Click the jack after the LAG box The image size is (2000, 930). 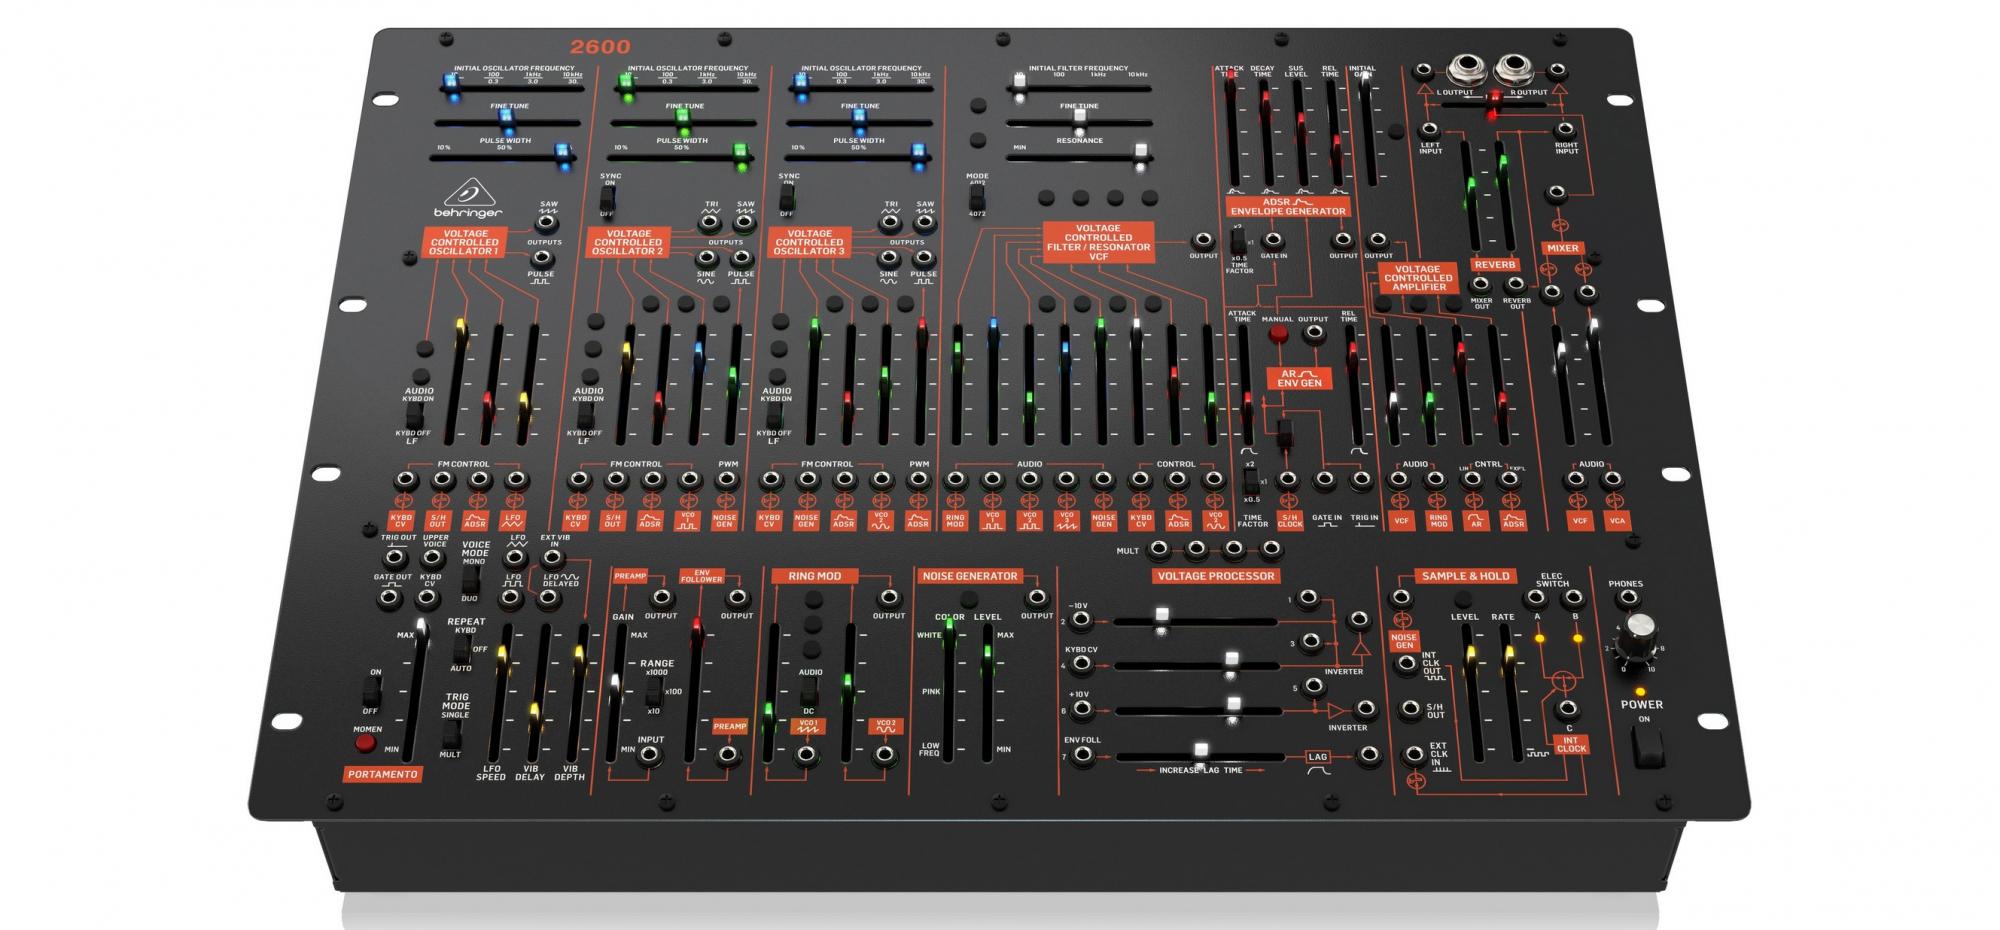[x=1368, y=756]
